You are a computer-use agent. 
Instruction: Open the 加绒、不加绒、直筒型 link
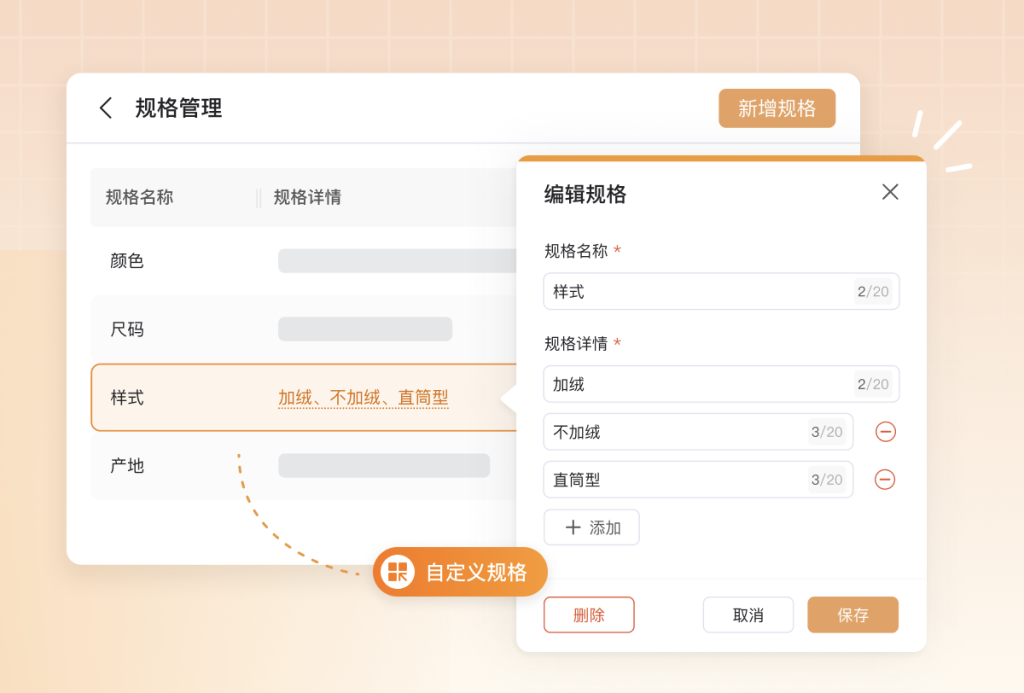363,398
